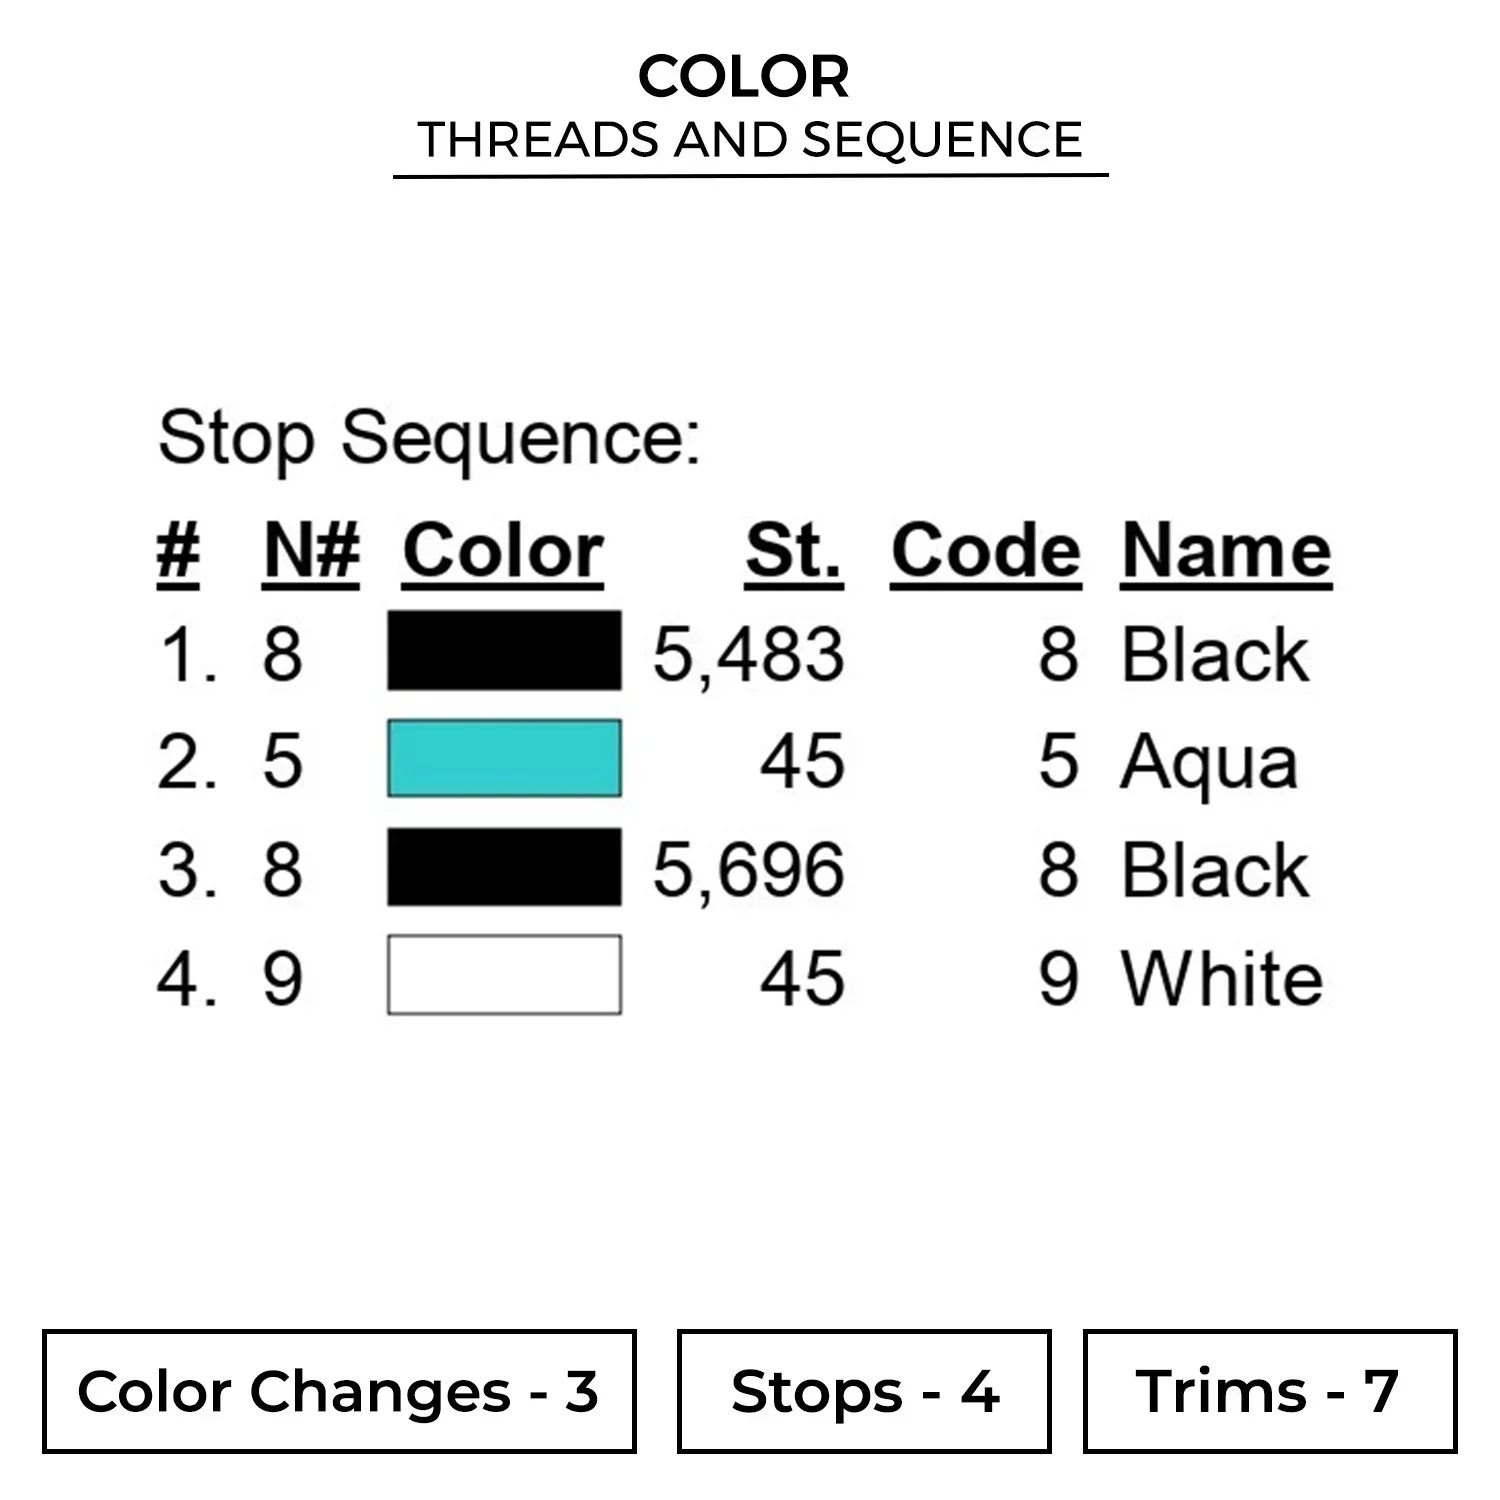Click the Trims - 7 box

[1269, 1391]
